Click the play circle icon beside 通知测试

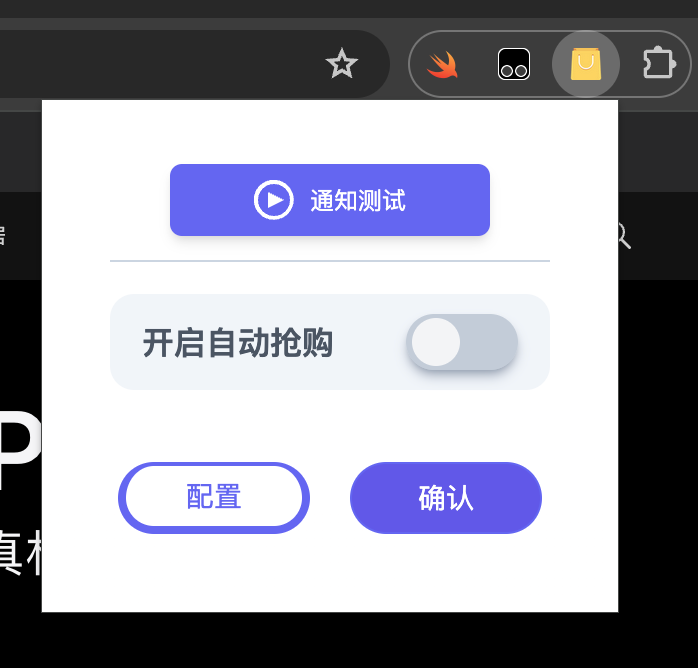(274, 200)
